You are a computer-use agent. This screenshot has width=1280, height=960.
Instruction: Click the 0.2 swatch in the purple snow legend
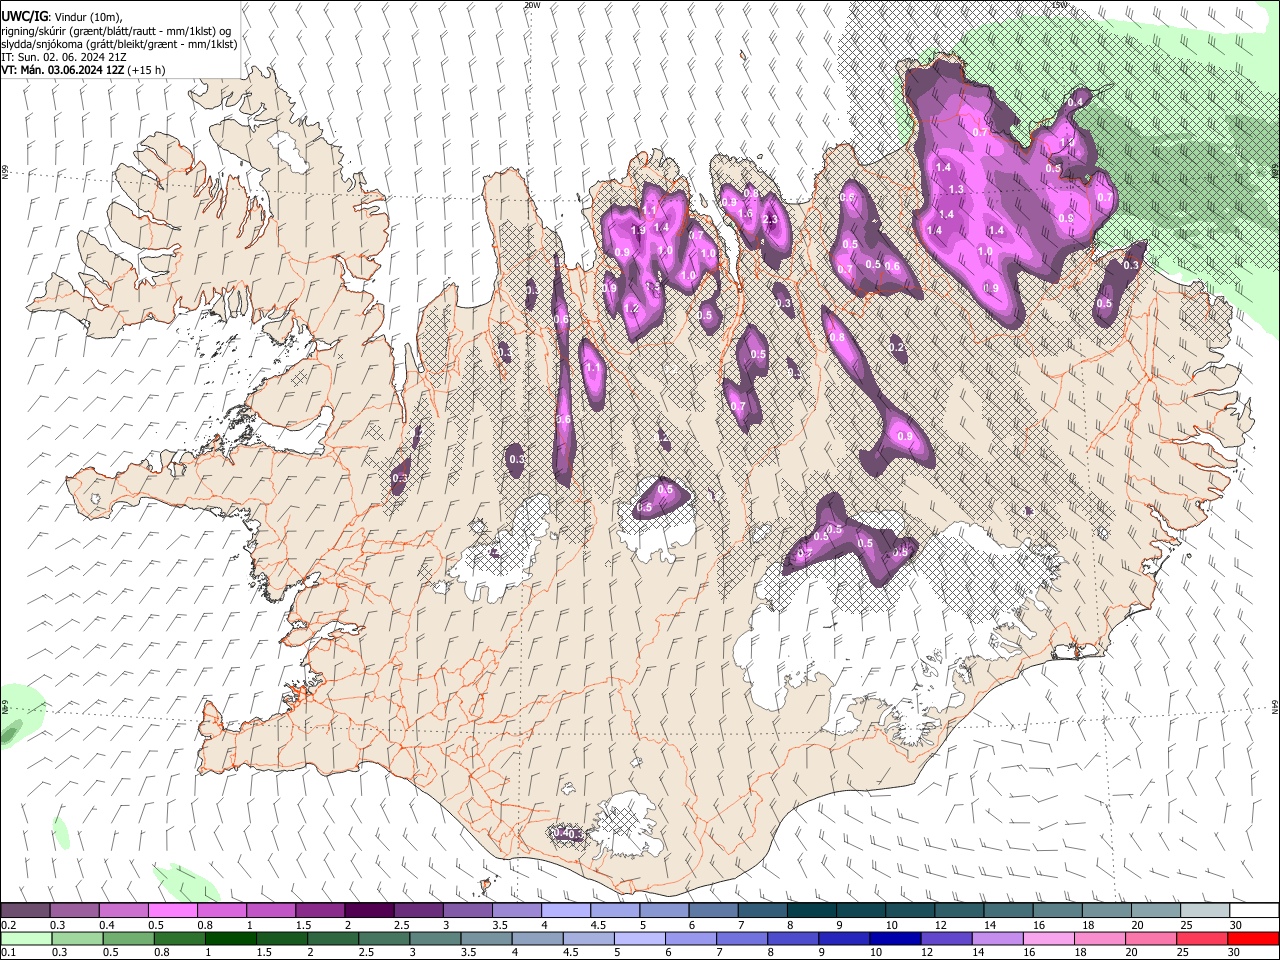pyautogui.click(x=25, y=910)
